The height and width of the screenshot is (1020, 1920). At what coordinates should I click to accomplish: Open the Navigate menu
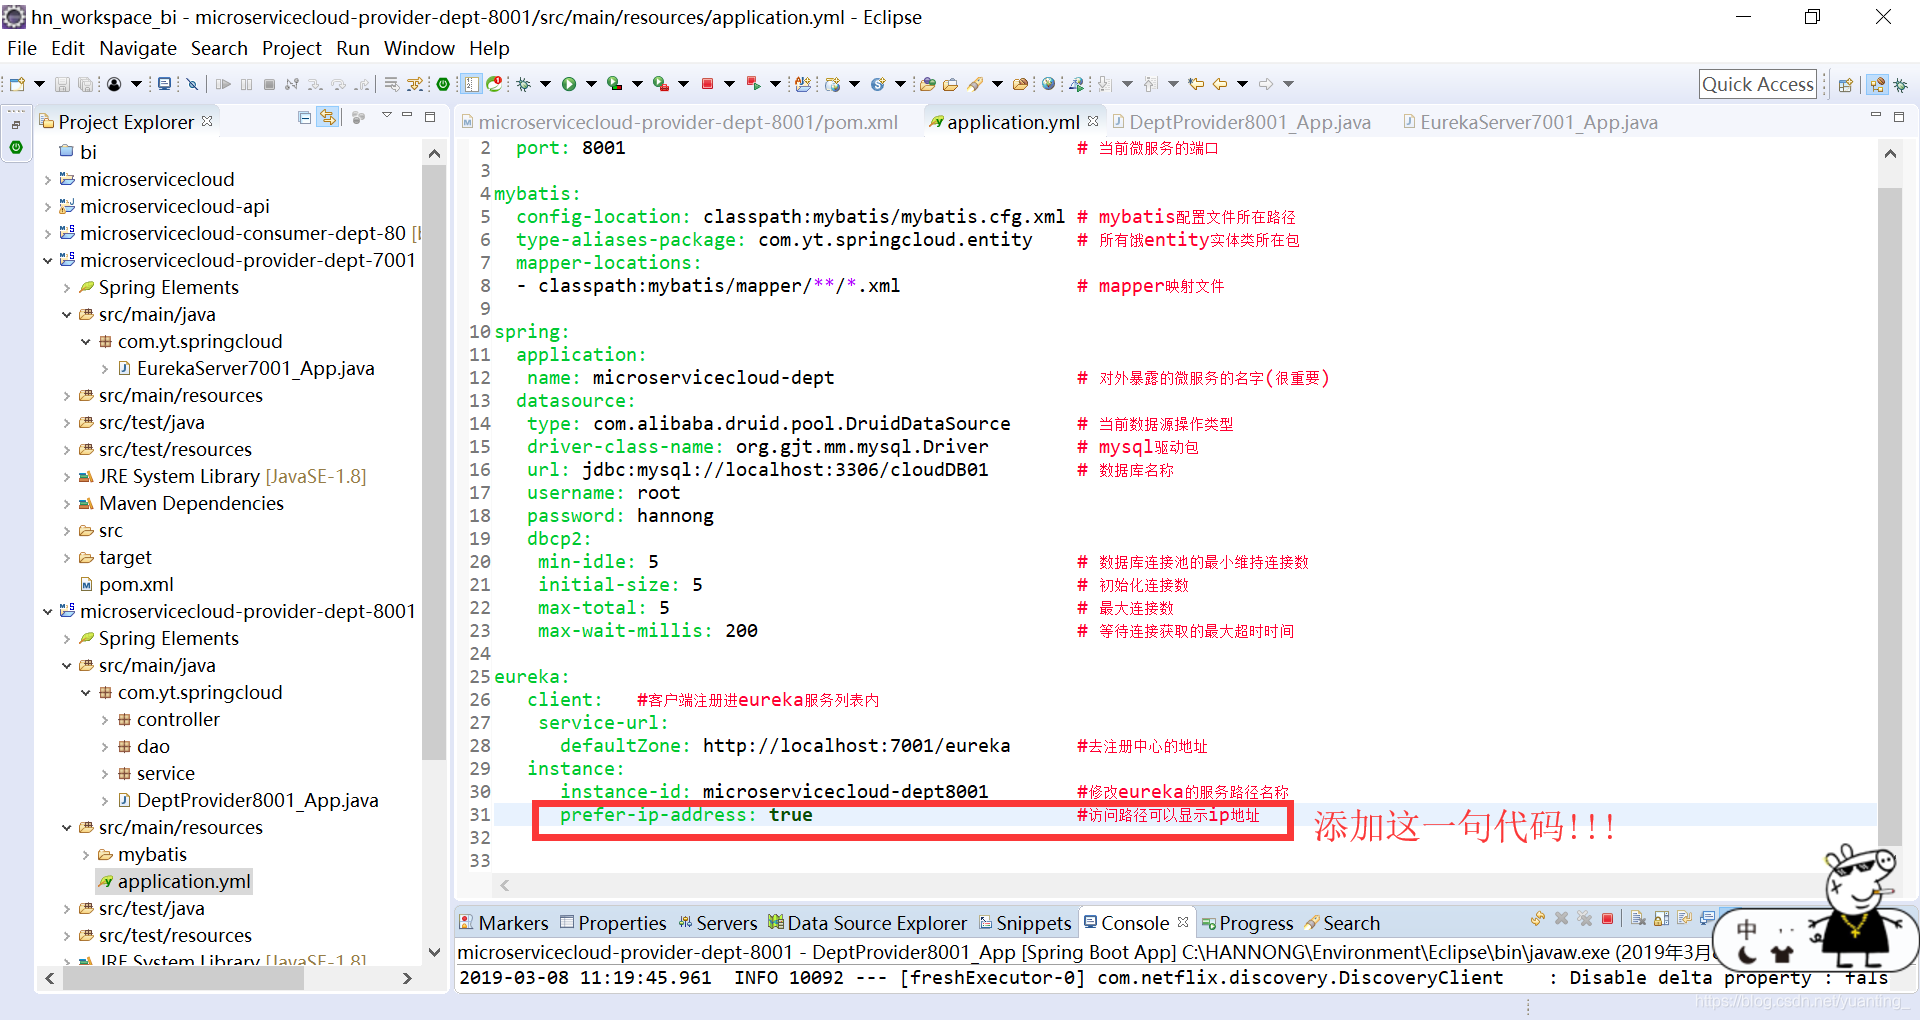pos(138,48)
